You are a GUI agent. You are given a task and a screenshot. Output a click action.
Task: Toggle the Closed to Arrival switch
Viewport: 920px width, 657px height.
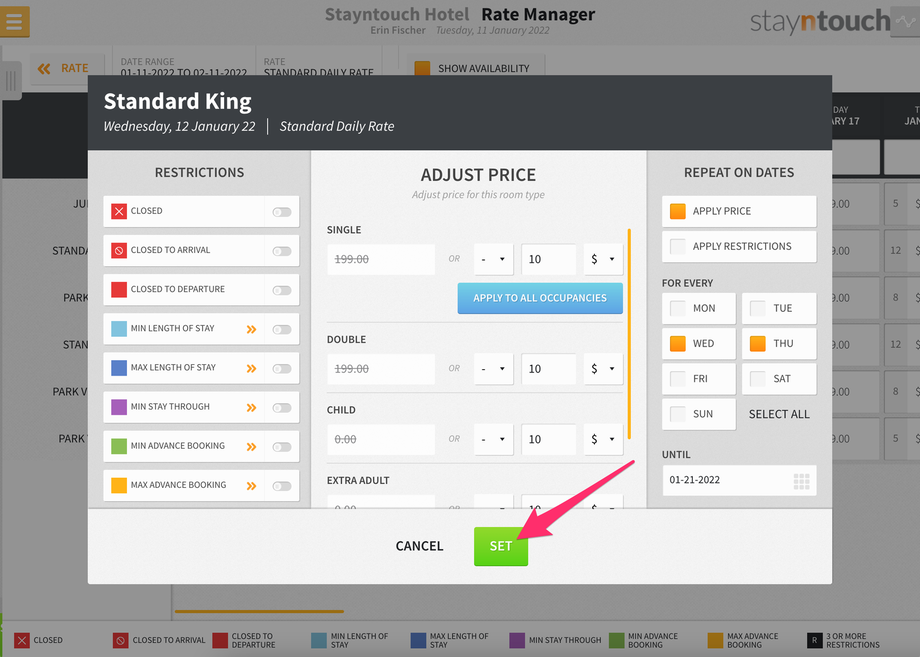pos(282,251)
